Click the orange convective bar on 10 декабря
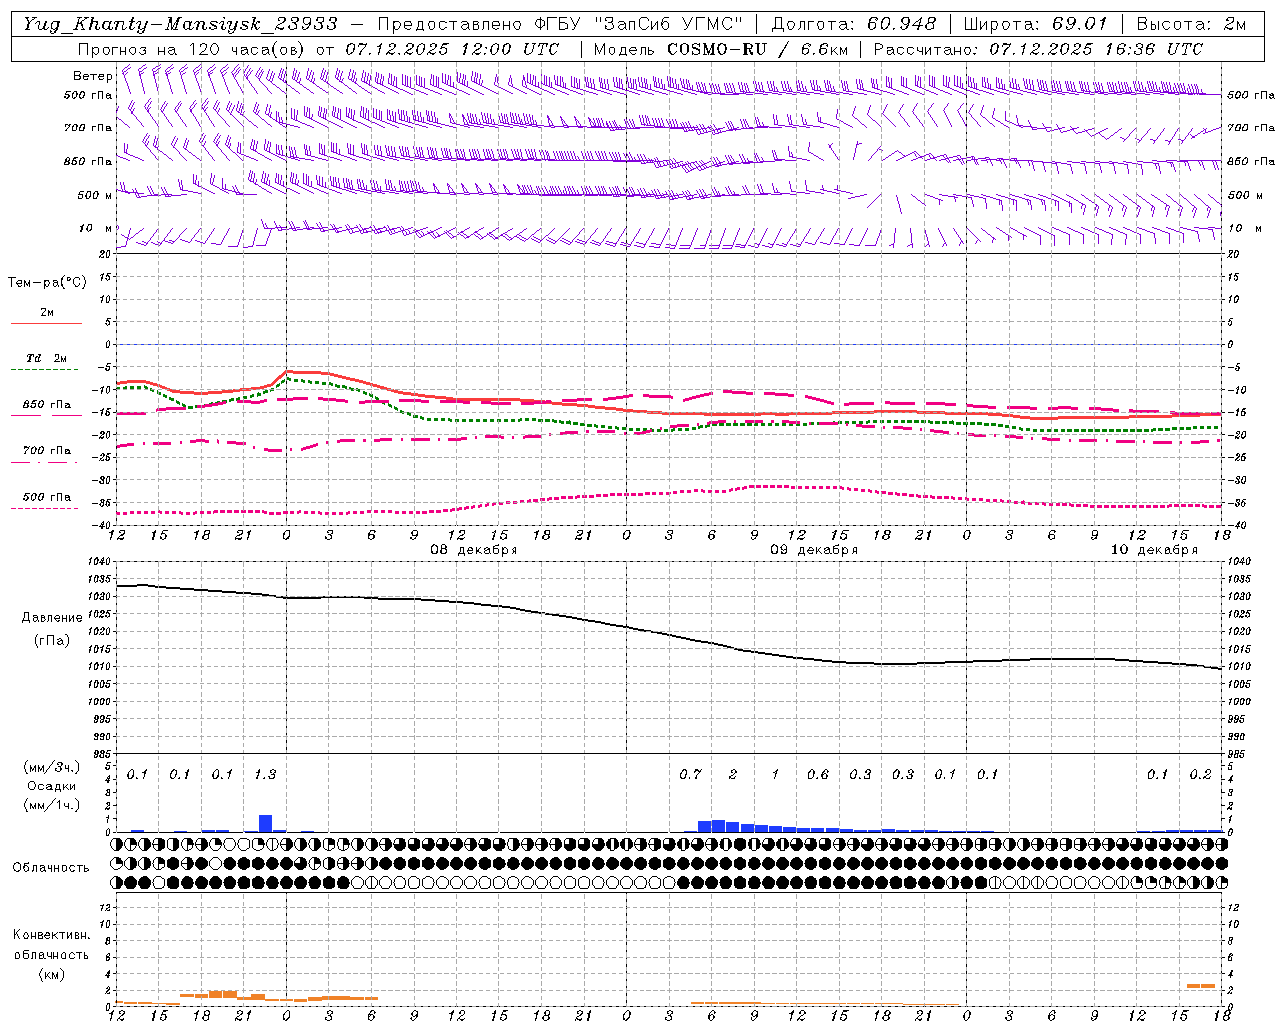 click(x=1201, y=986)
